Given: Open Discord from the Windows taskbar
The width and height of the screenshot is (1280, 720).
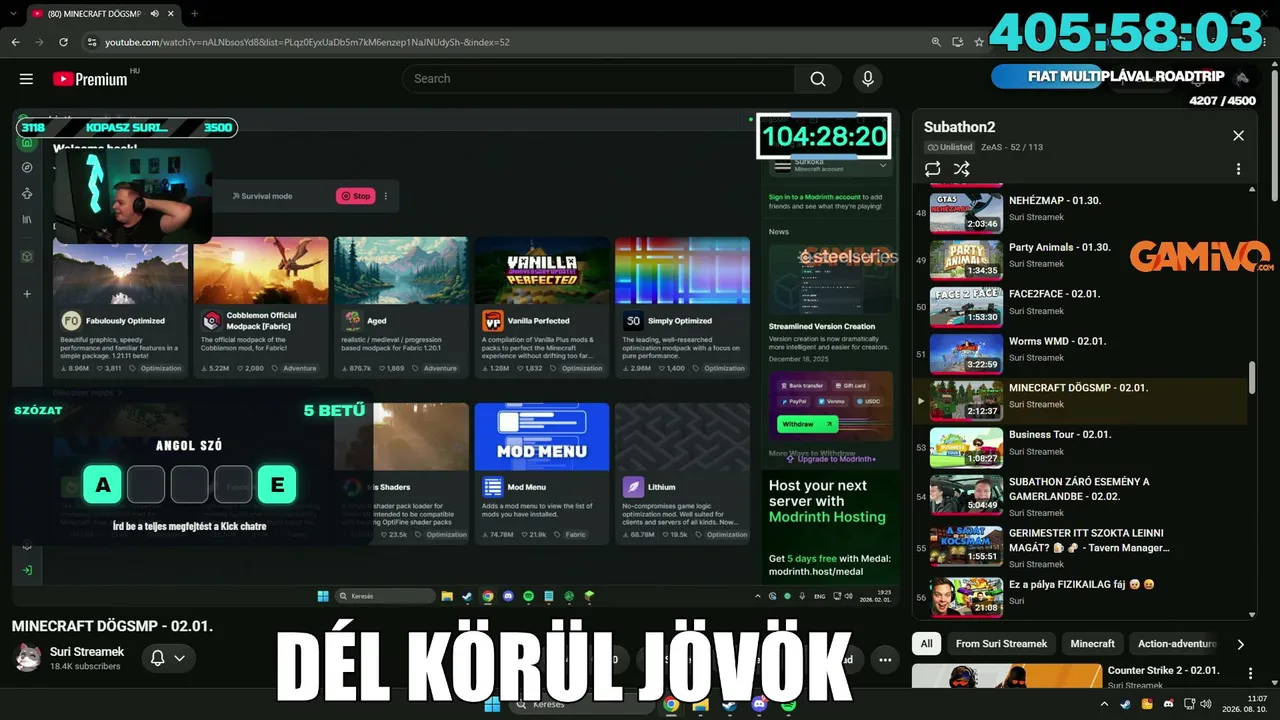Looking at the screenshot, I should pyautogui.click(x=758, y=705).
